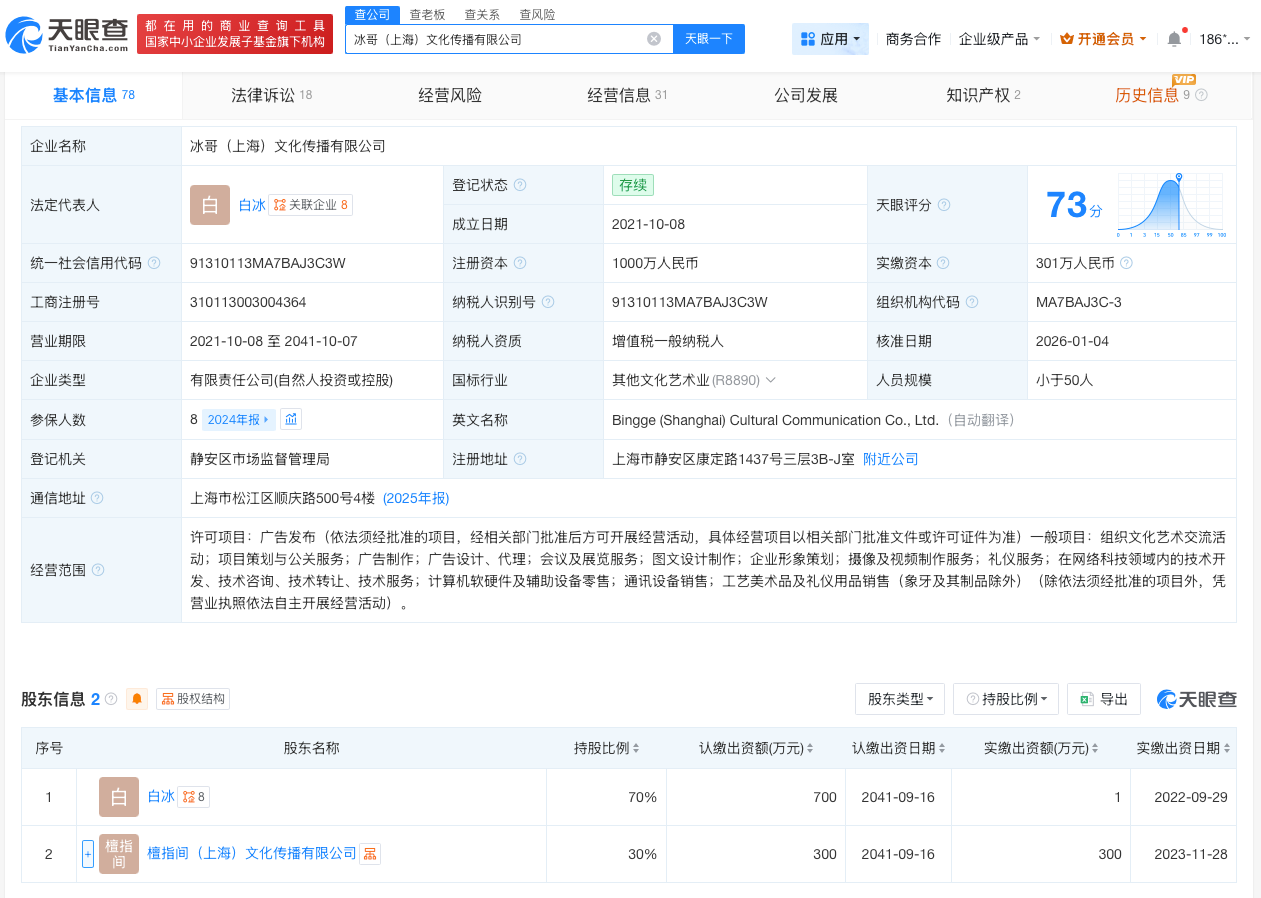Open 檀指间（上海）文化传播有限公司 shareholder link
The height and width of the screenshot is (898, 1261).
(x=252, y=854)
